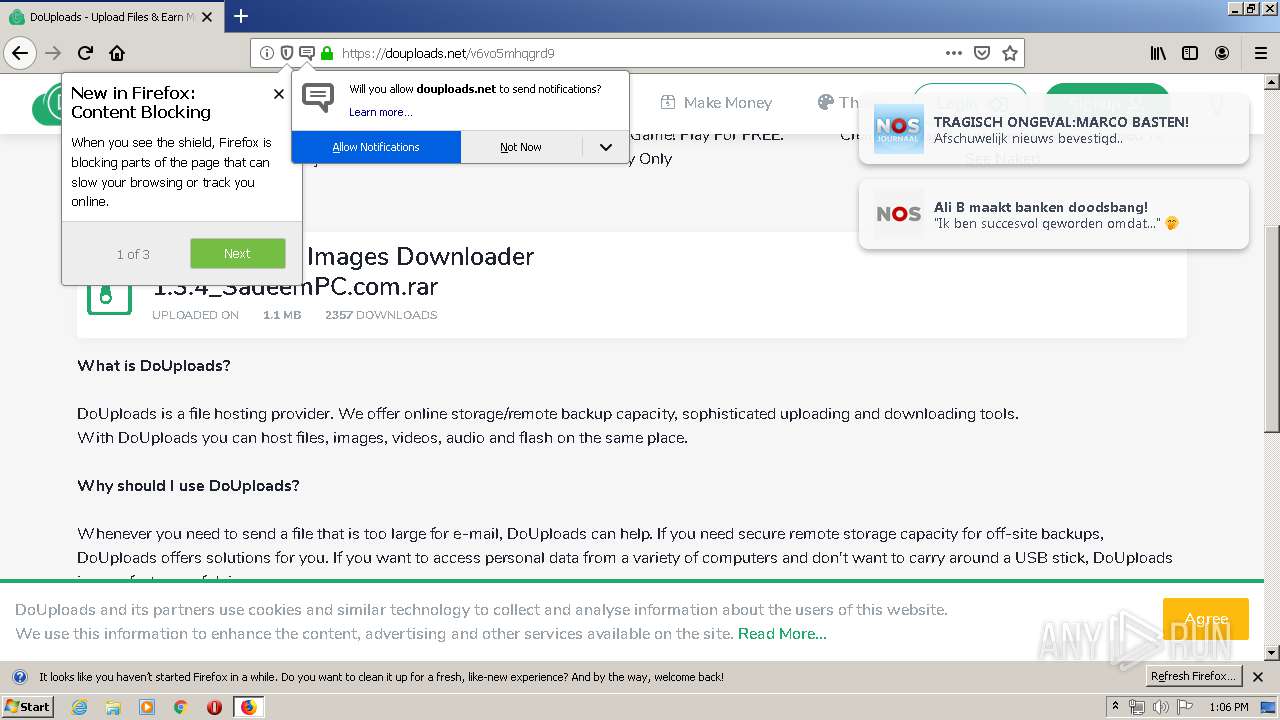Open the Learn more link about notifications
This screenshot has height=720, width=1280.
(x=381, y=112)
